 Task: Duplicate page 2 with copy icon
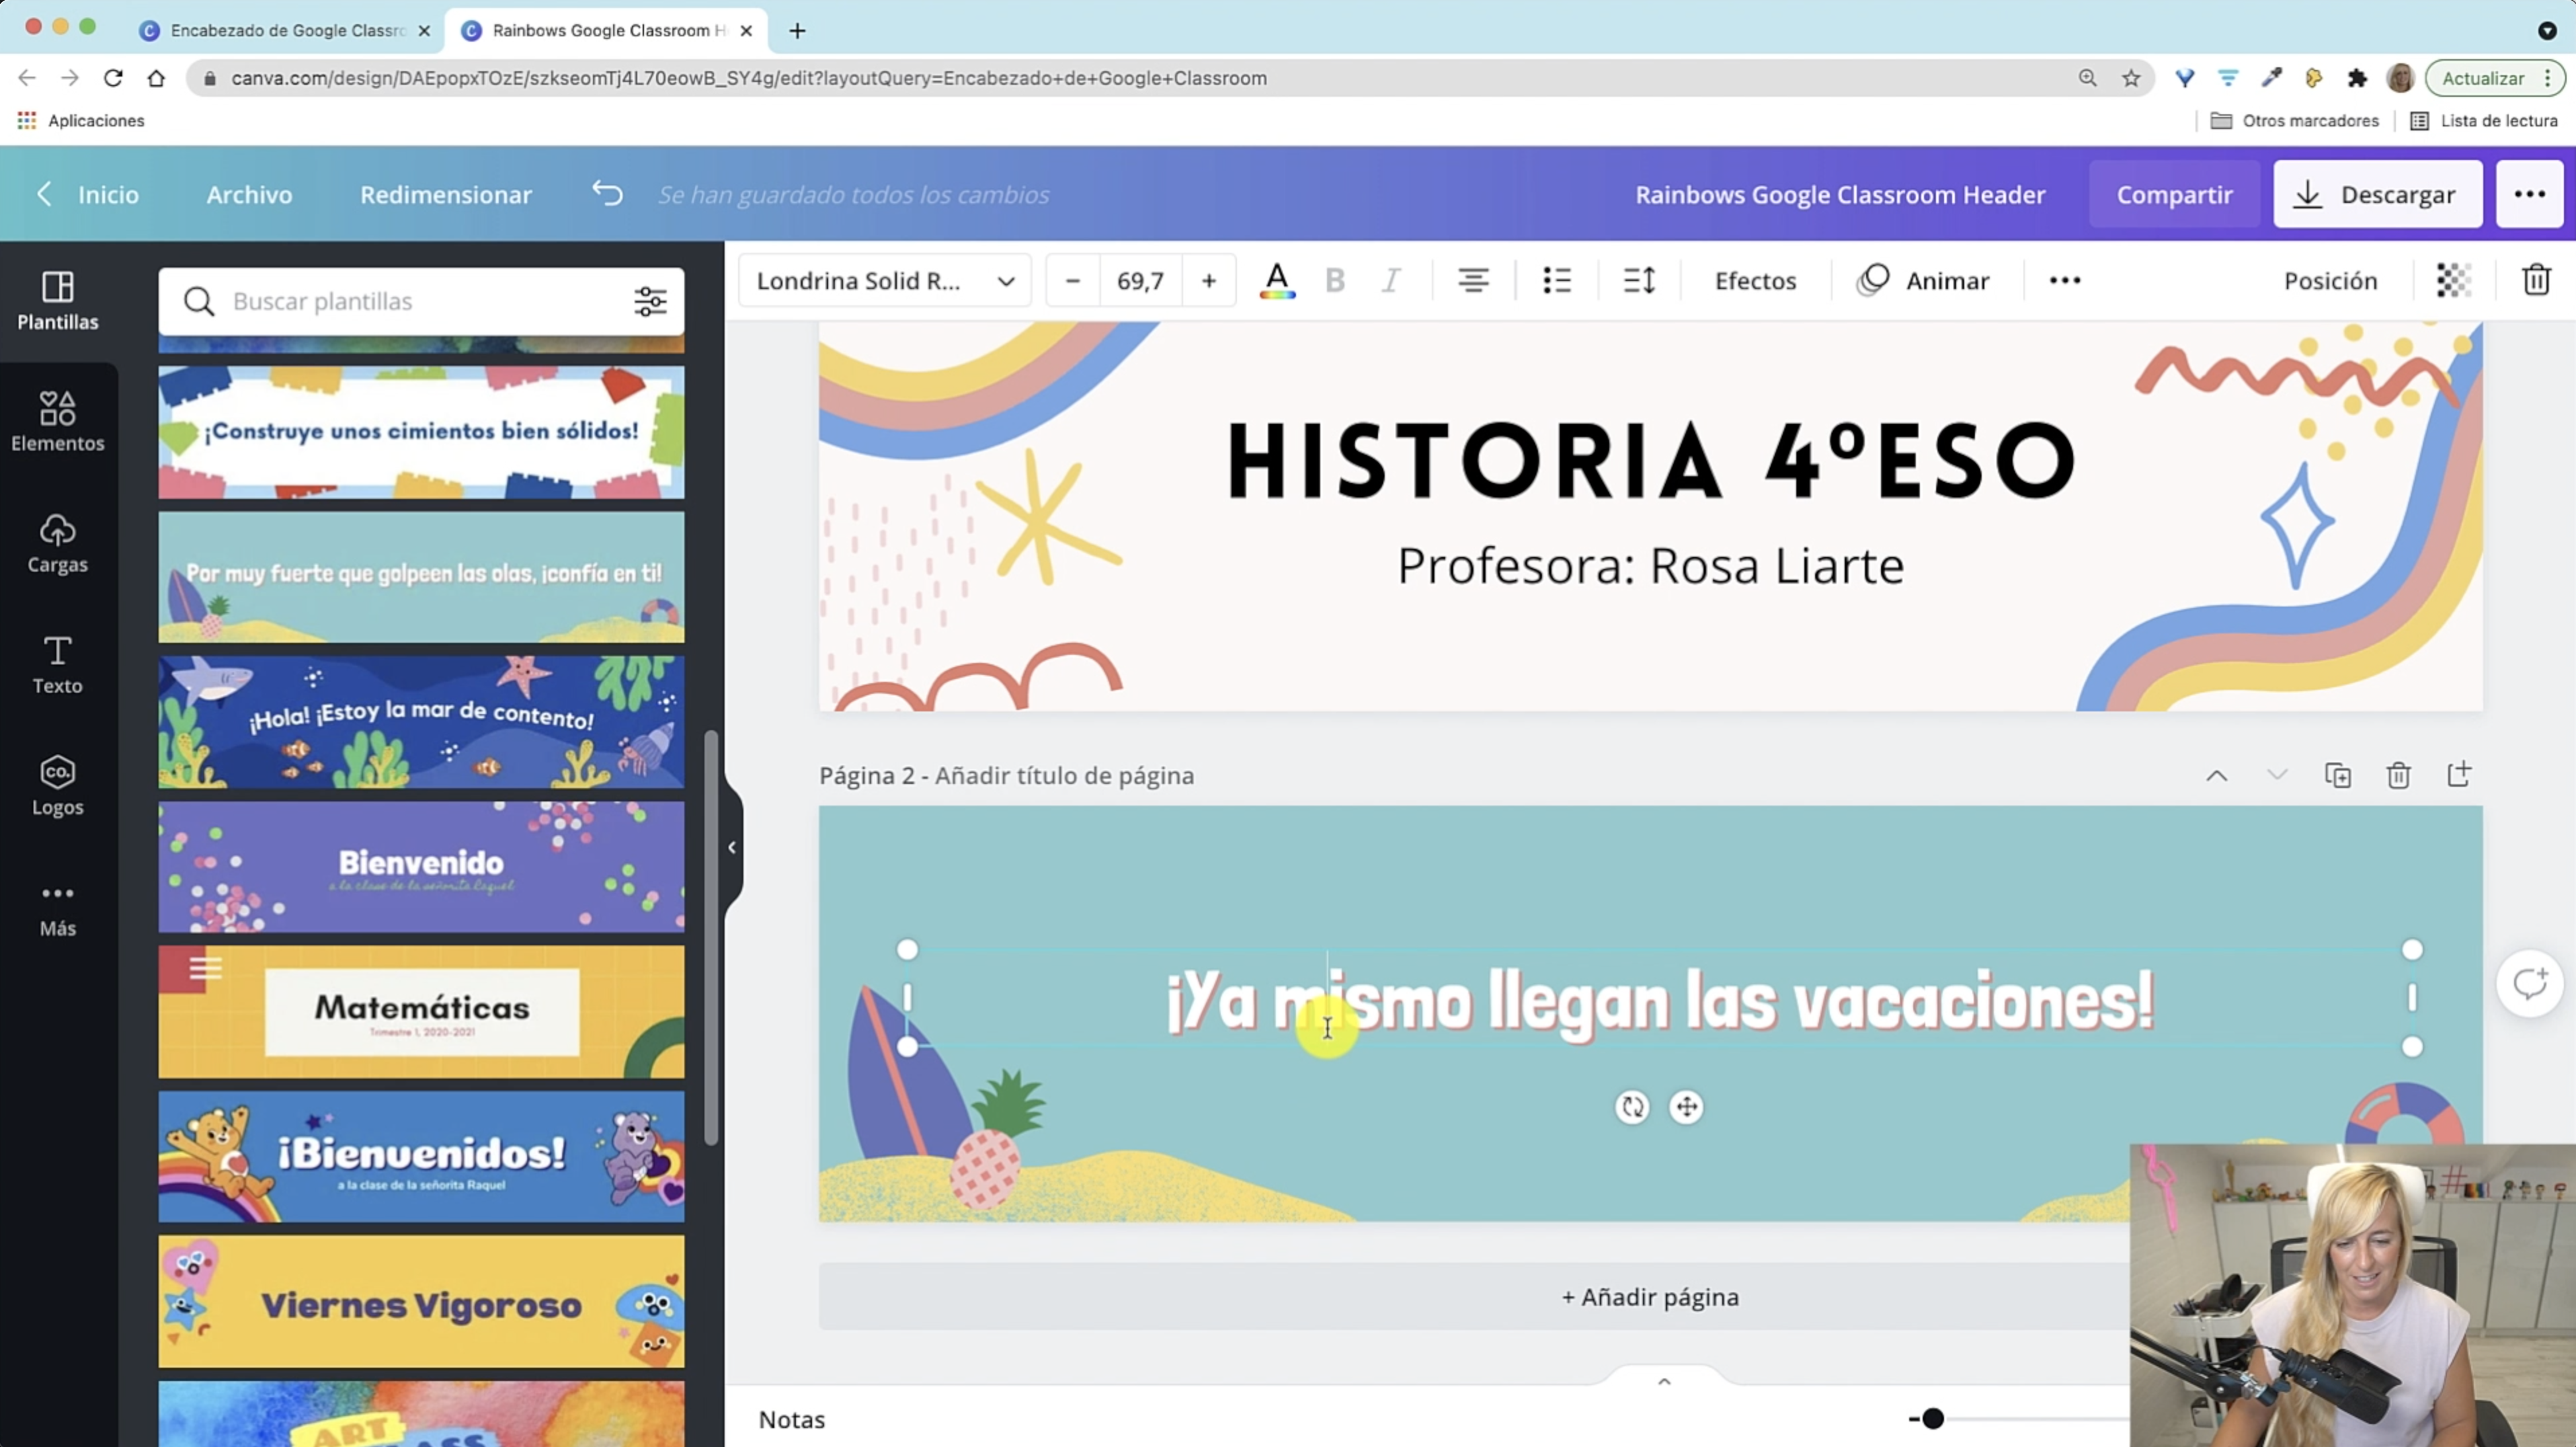pyautogui.click(x=2338, y=775)
